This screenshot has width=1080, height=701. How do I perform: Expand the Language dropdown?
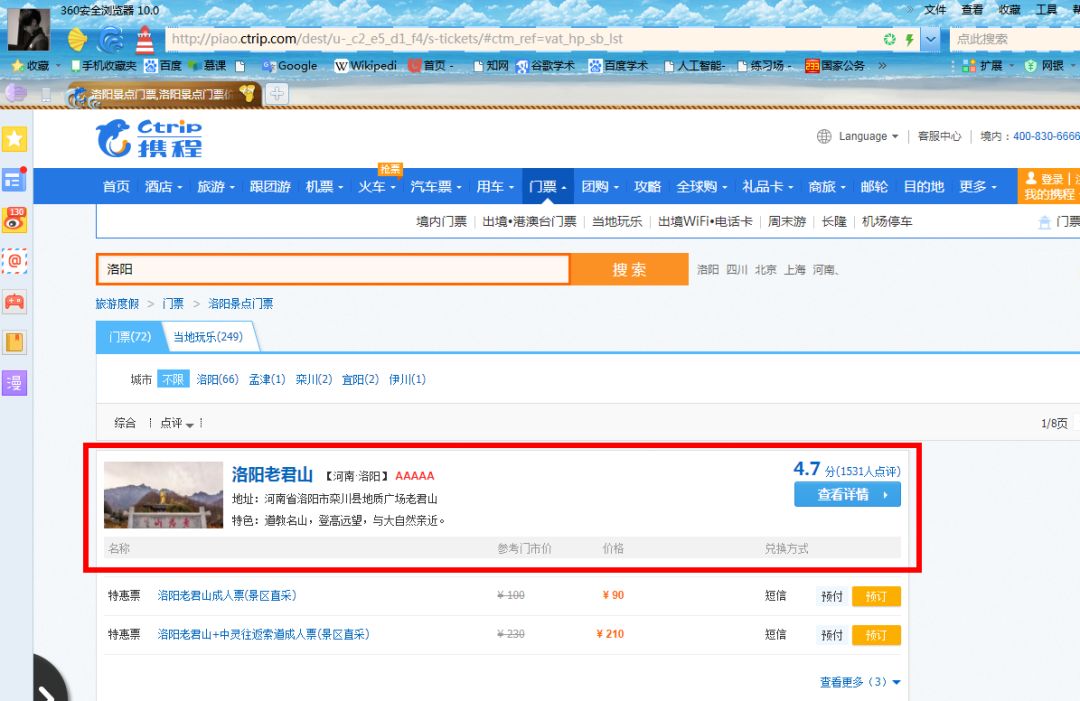895,136
